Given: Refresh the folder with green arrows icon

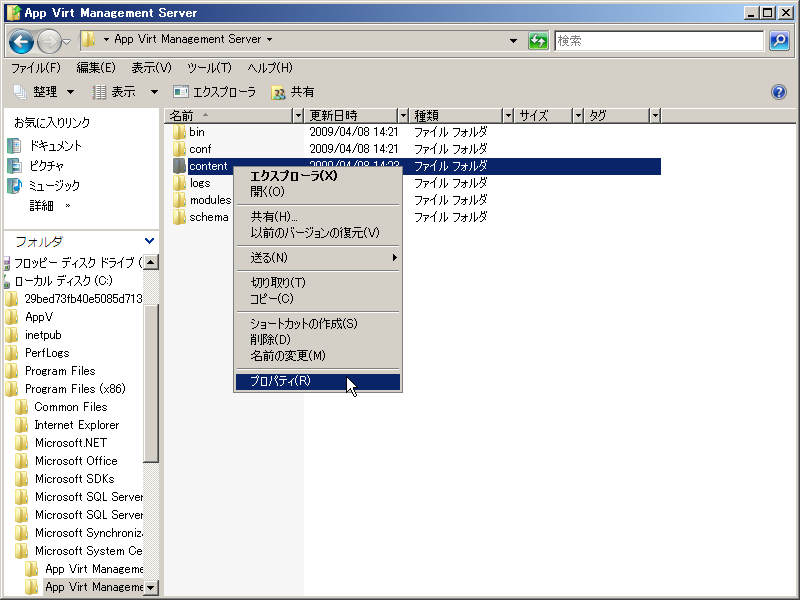Looking at the screenshot, I should pos(538,40).
